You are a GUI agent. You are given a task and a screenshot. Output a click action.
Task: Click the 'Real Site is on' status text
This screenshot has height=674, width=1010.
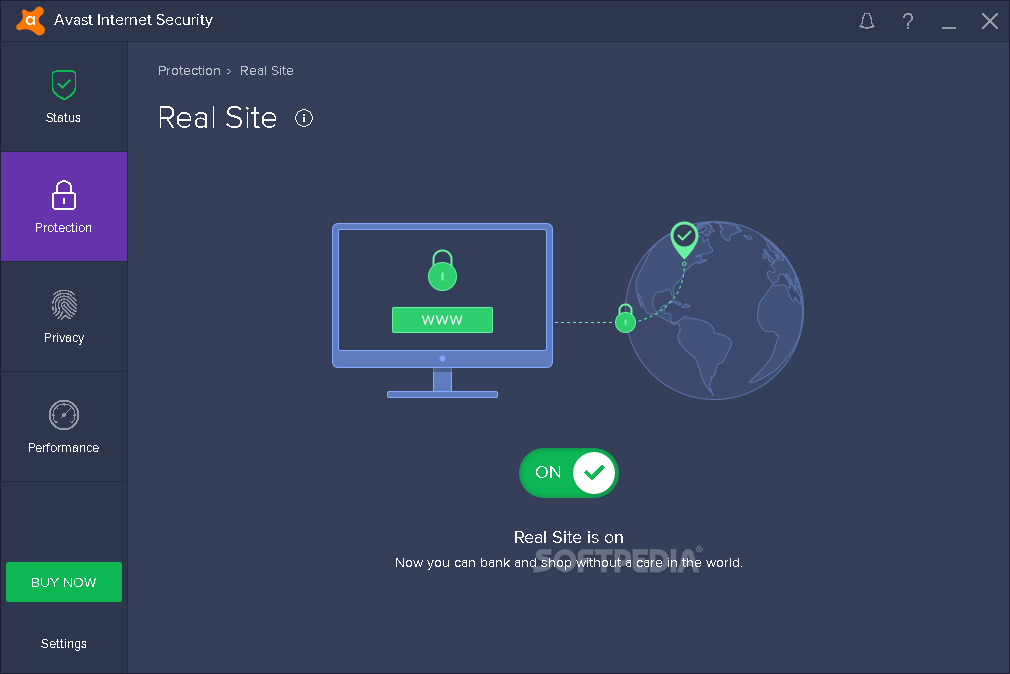click(x=569, y=537)
